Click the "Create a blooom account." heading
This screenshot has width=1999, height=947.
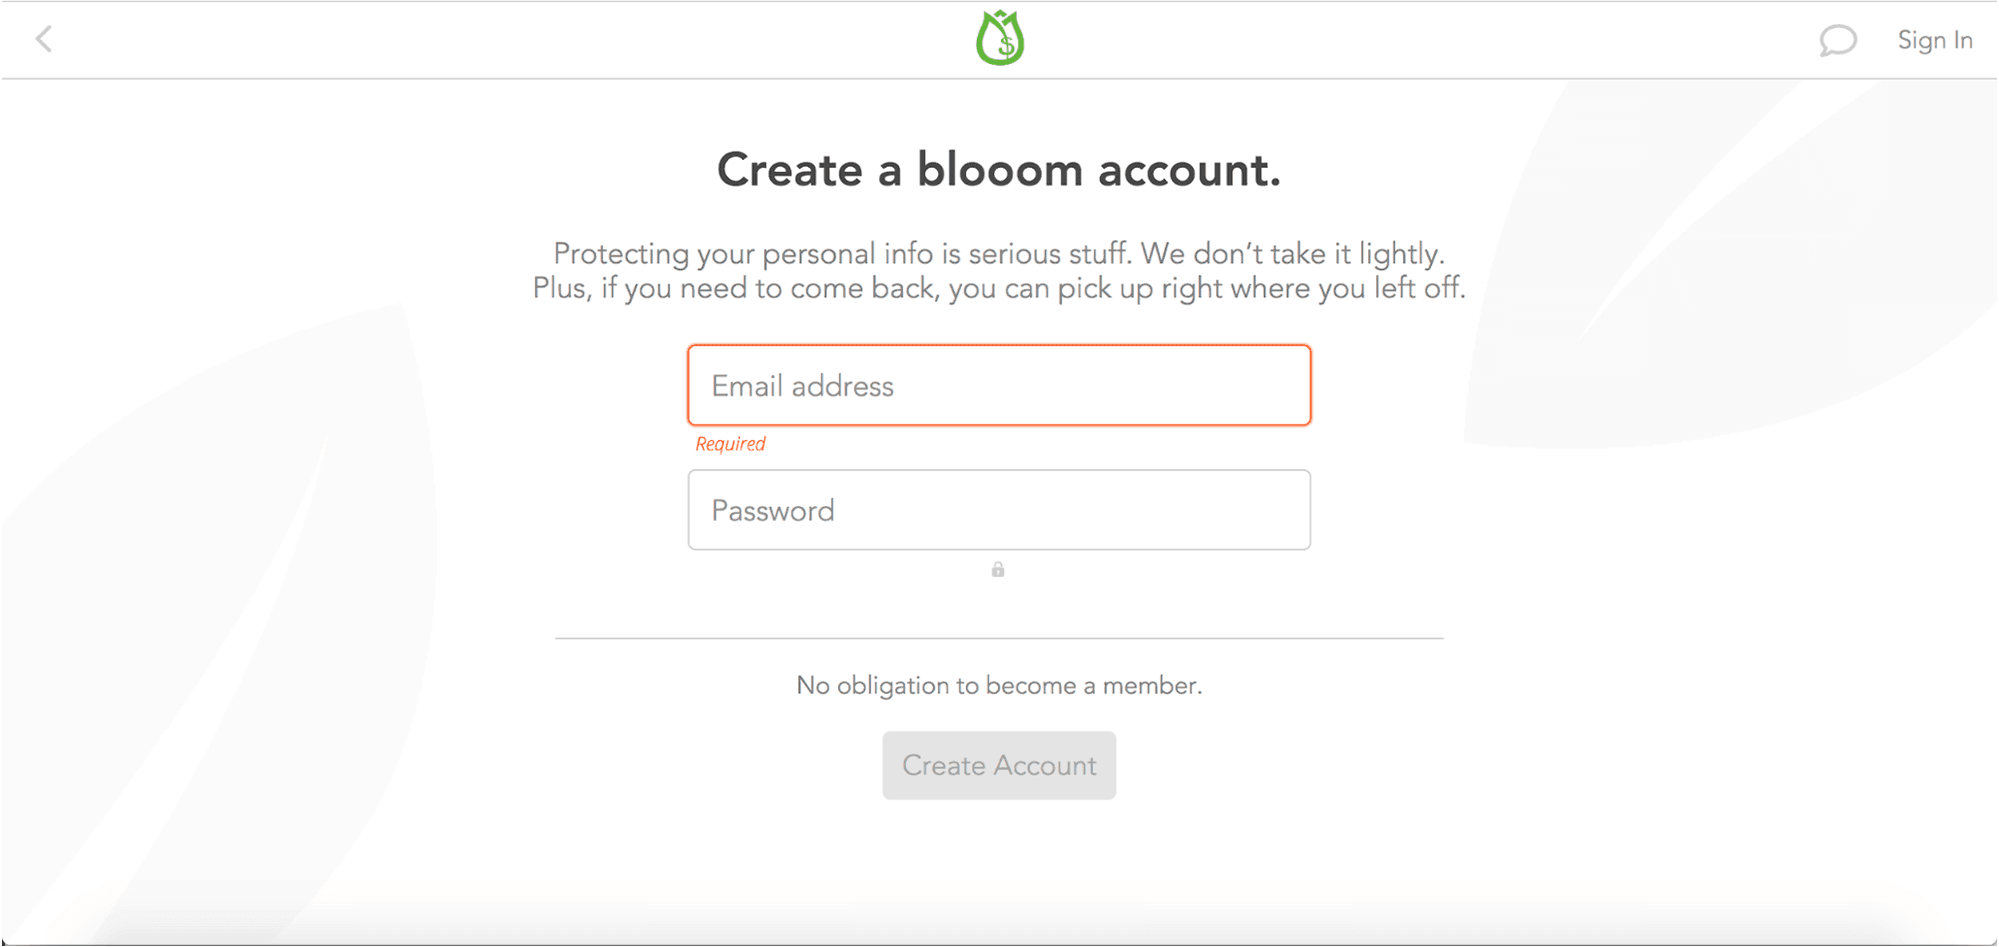click(x=999, y=170)
